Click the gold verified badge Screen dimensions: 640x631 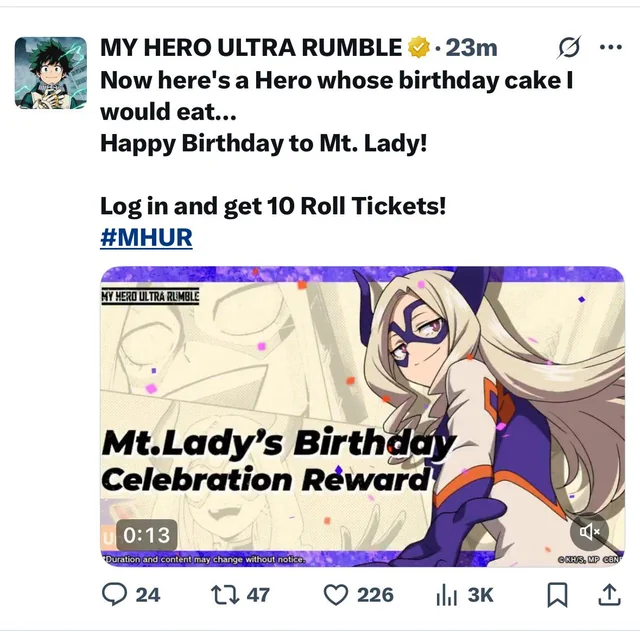coord(419,47)
